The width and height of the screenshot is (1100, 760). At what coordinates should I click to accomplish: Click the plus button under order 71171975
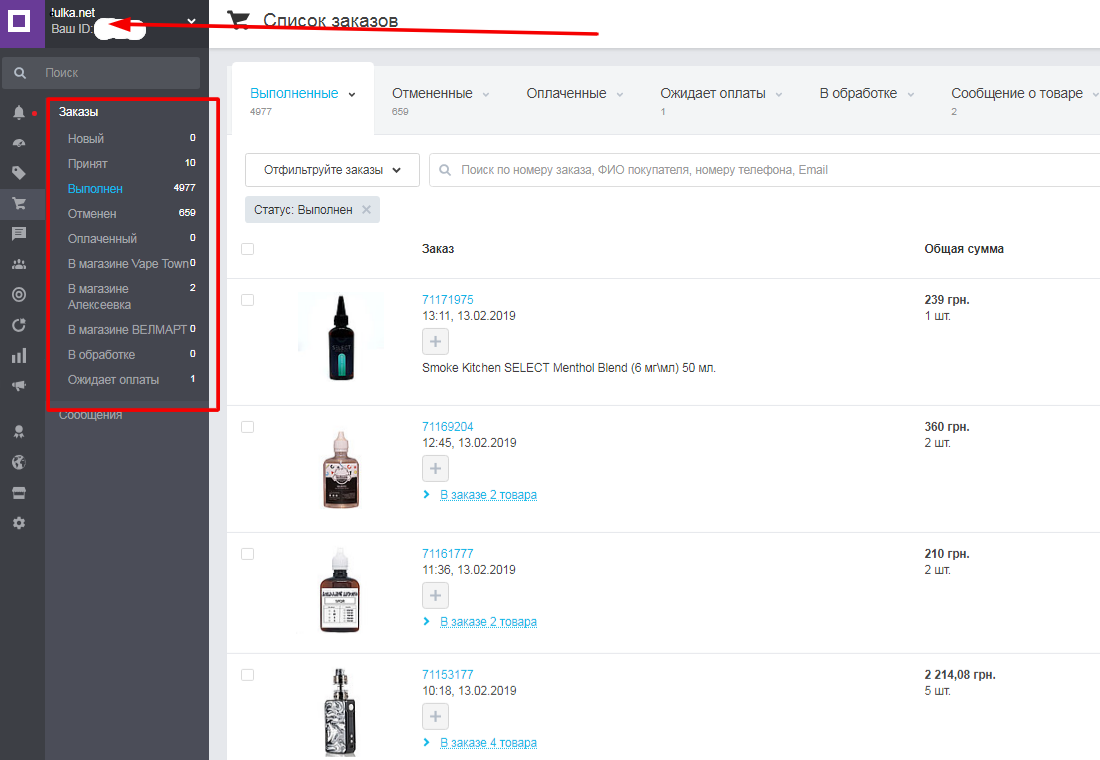(435, 342)
